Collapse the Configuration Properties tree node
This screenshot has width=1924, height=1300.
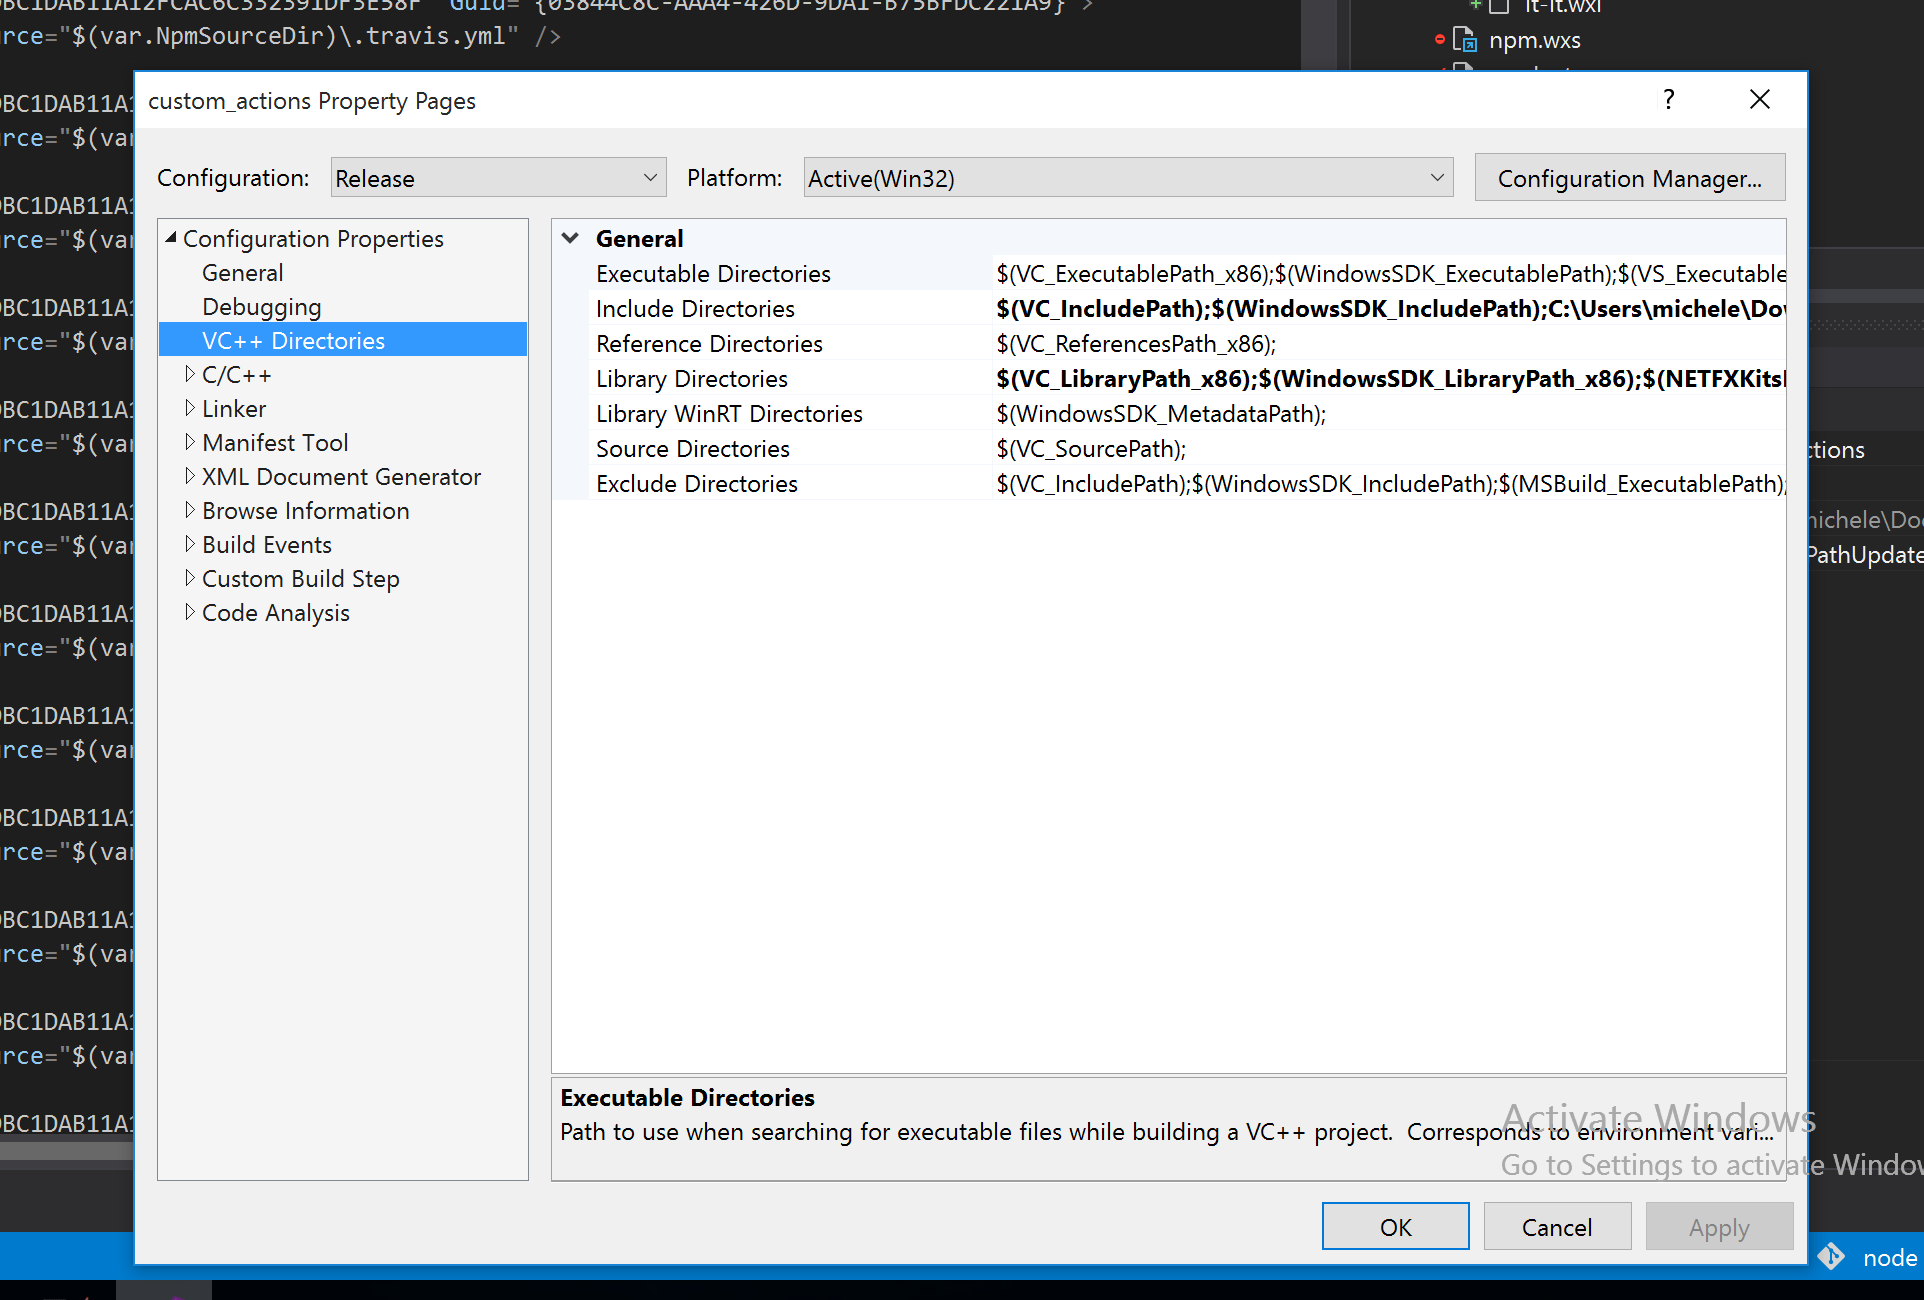(171, 238)
